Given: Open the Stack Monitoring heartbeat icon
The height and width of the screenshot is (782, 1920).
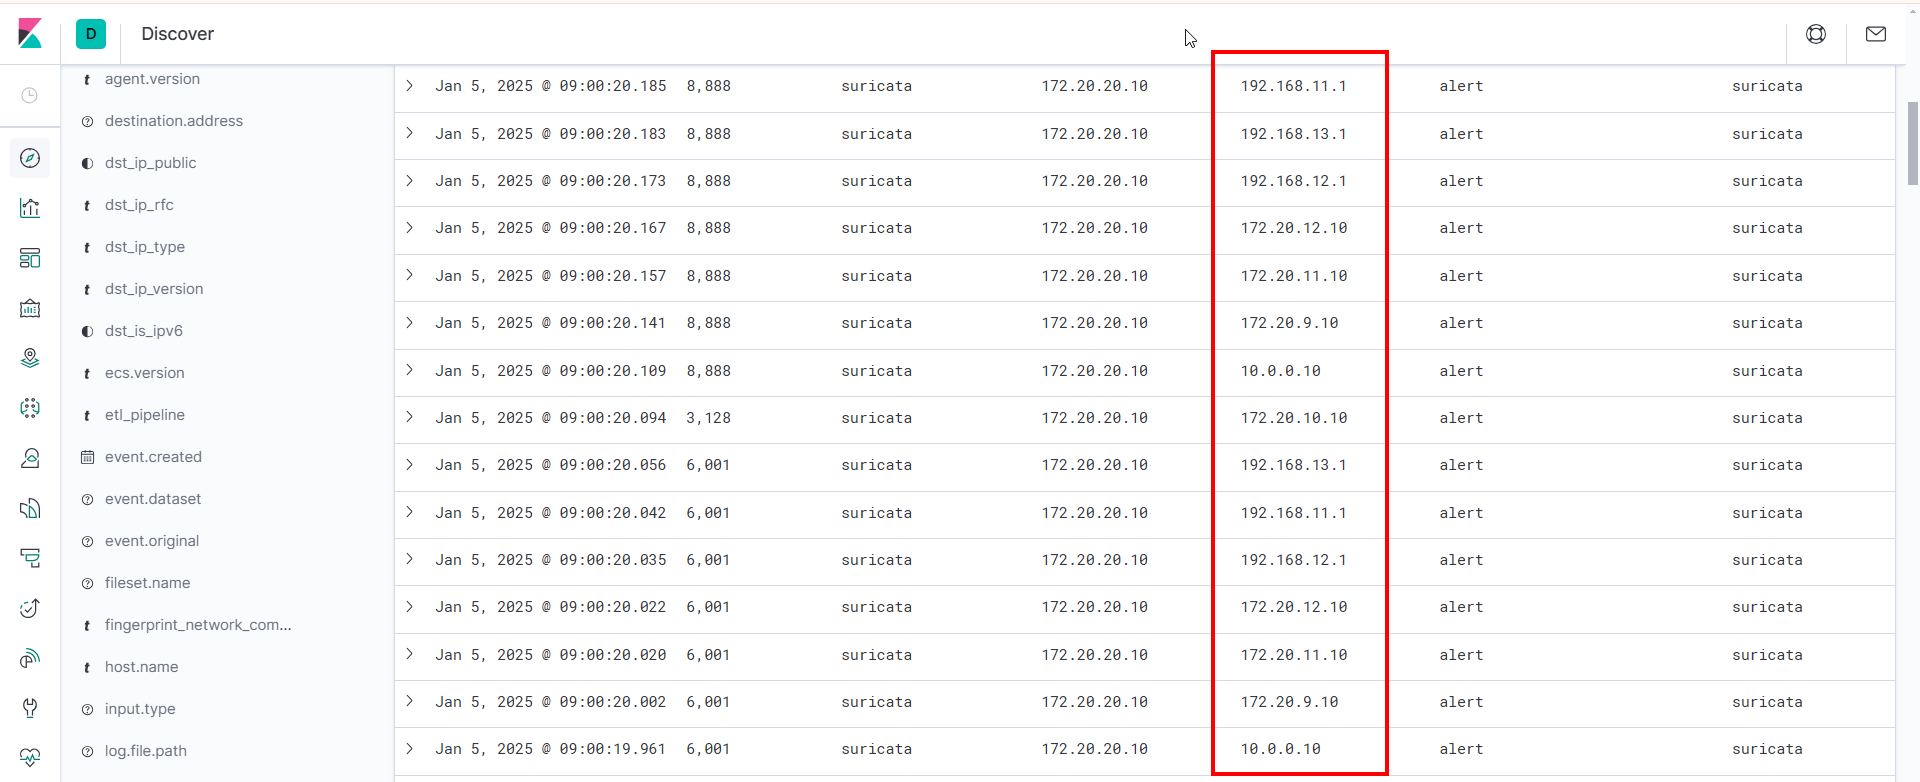Looking at the screenshot, I should tap(30, 757).
